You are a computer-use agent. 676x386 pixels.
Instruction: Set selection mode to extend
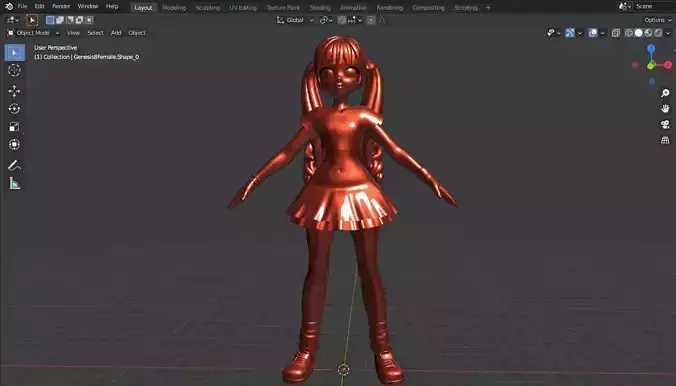point(60,20)
